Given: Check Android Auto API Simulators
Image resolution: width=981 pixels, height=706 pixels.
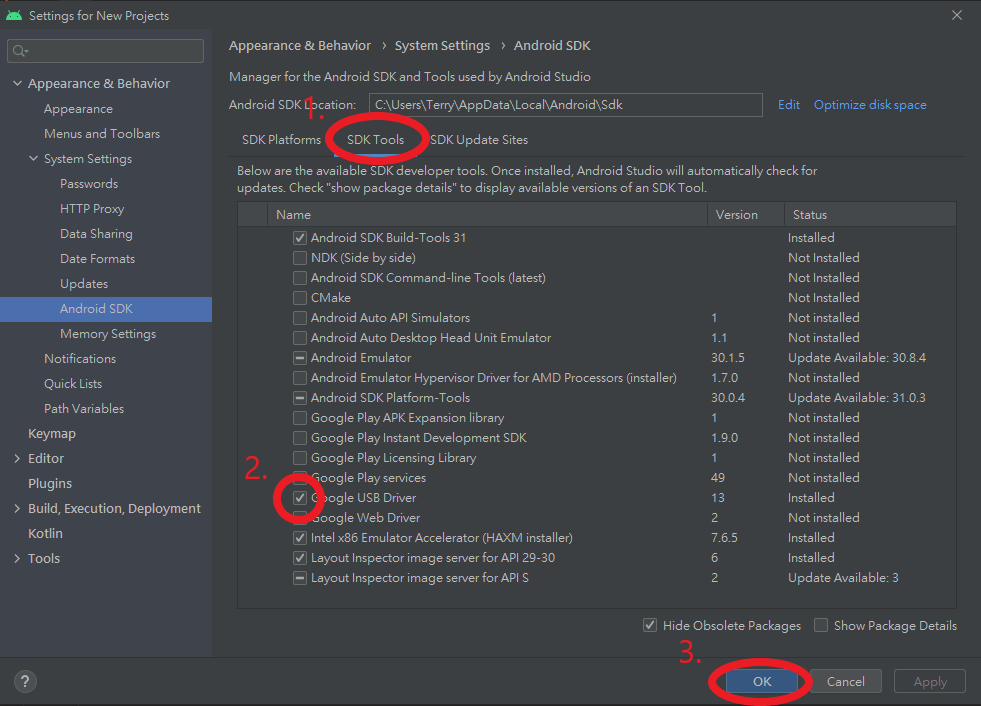Looking at the screenshot, I should click(x=300, y=318).
